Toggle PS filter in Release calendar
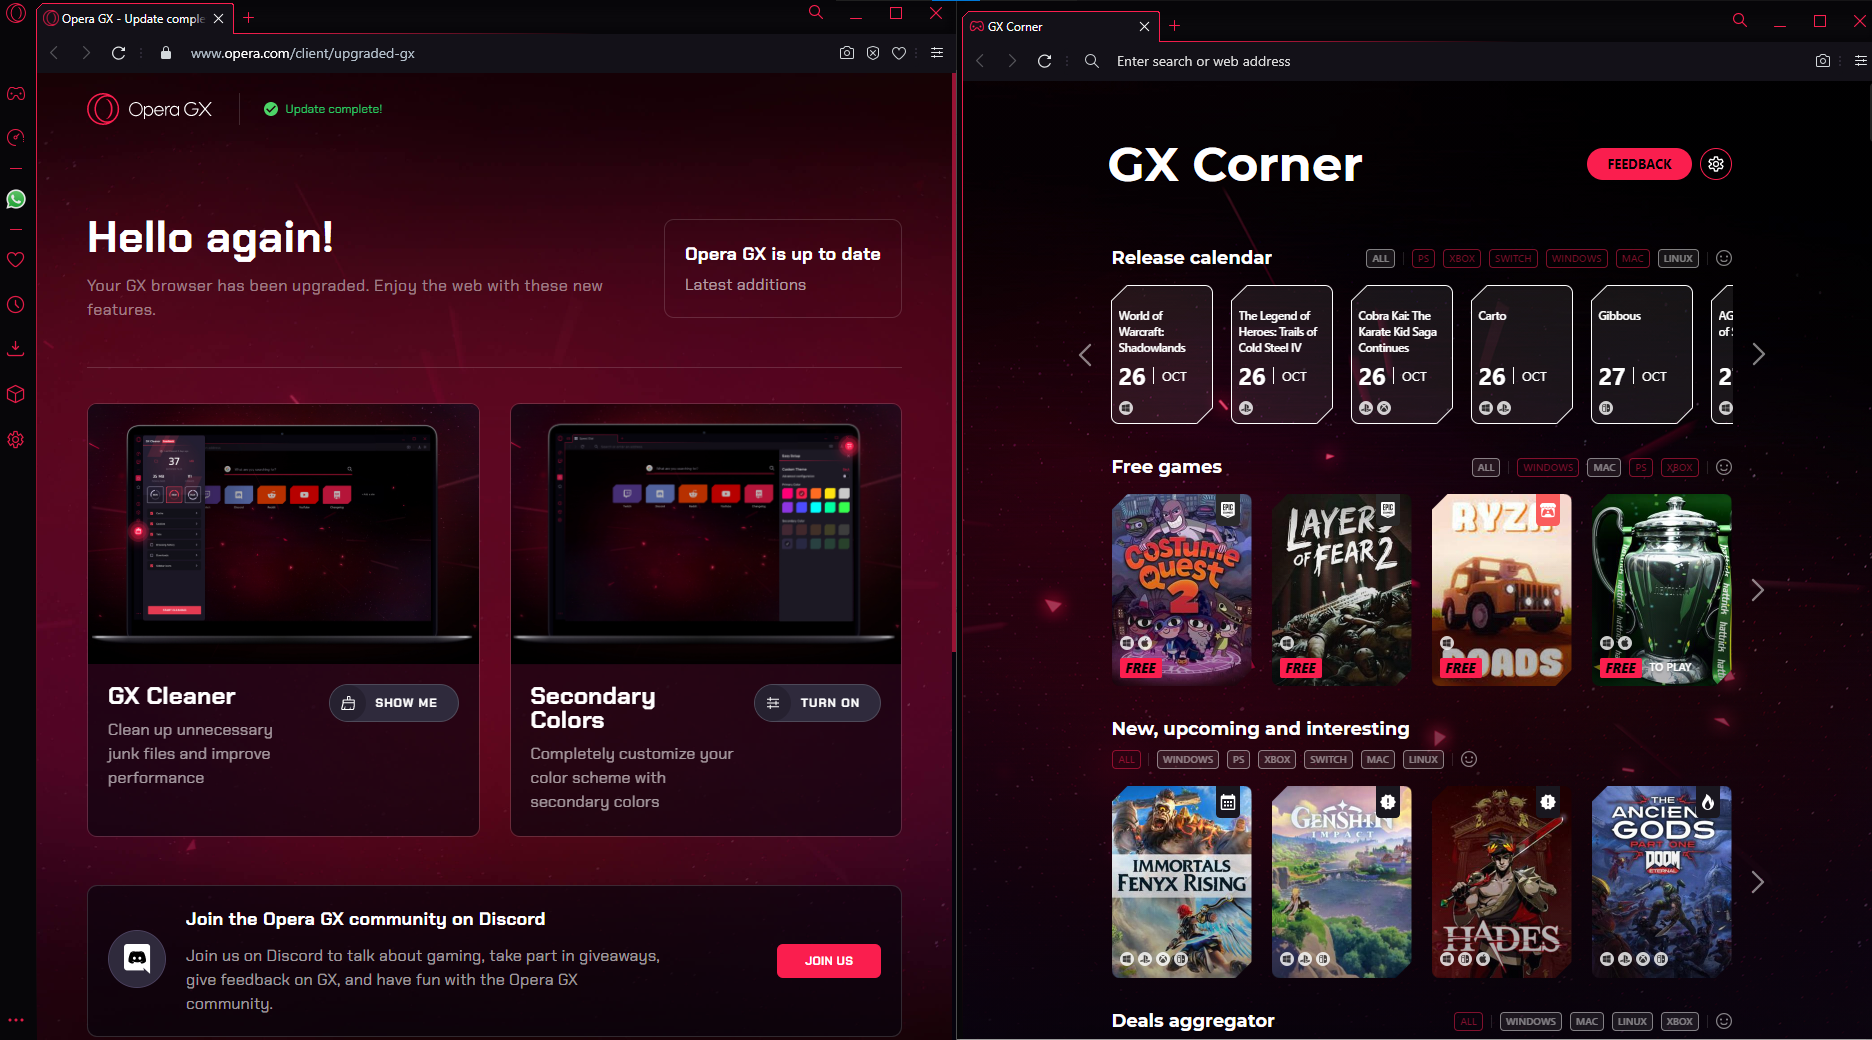Viewport: 1872px width, 1040px height. point(1423,258)
